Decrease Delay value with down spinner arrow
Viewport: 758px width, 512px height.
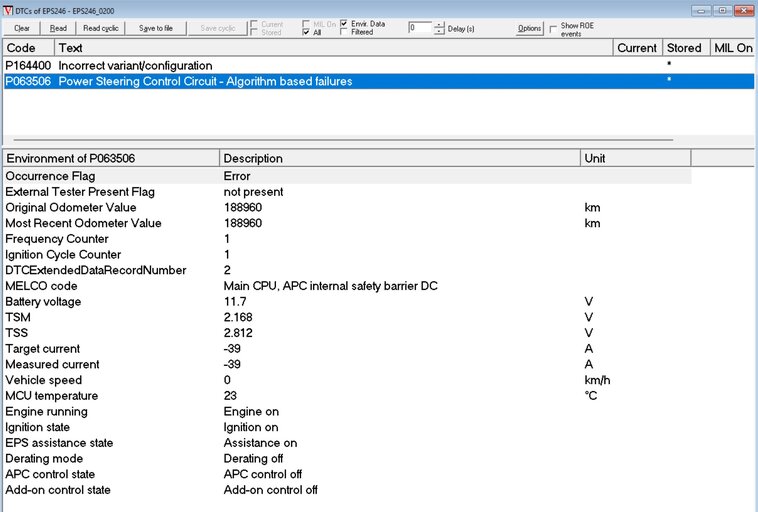(x=438, y=32)
